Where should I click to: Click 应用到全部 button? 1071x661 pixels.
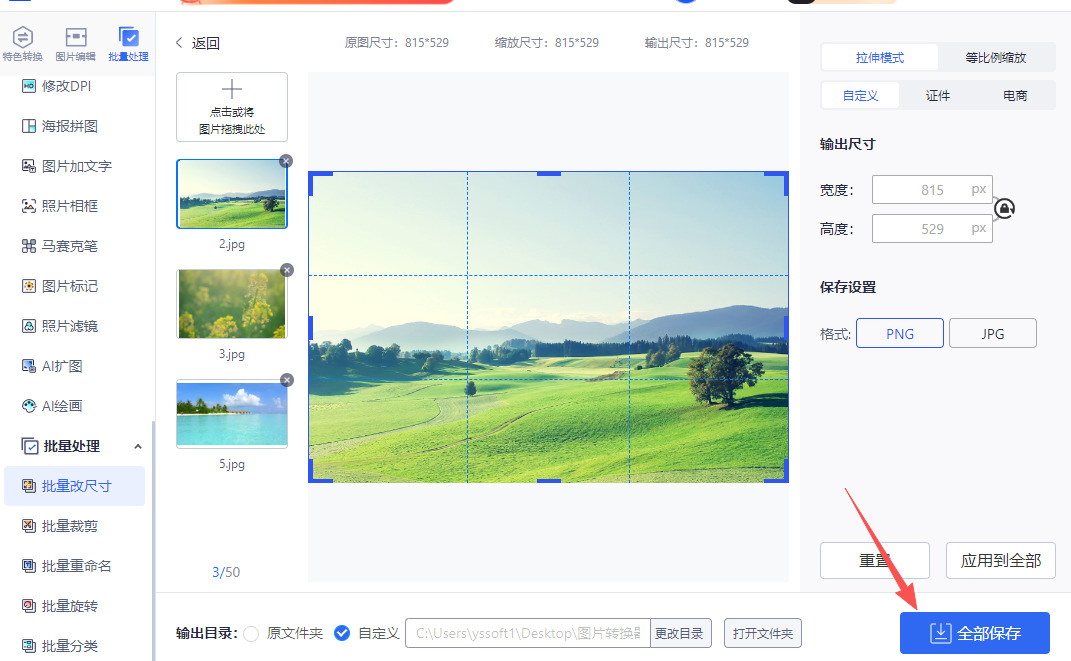tap(1001, 561)
